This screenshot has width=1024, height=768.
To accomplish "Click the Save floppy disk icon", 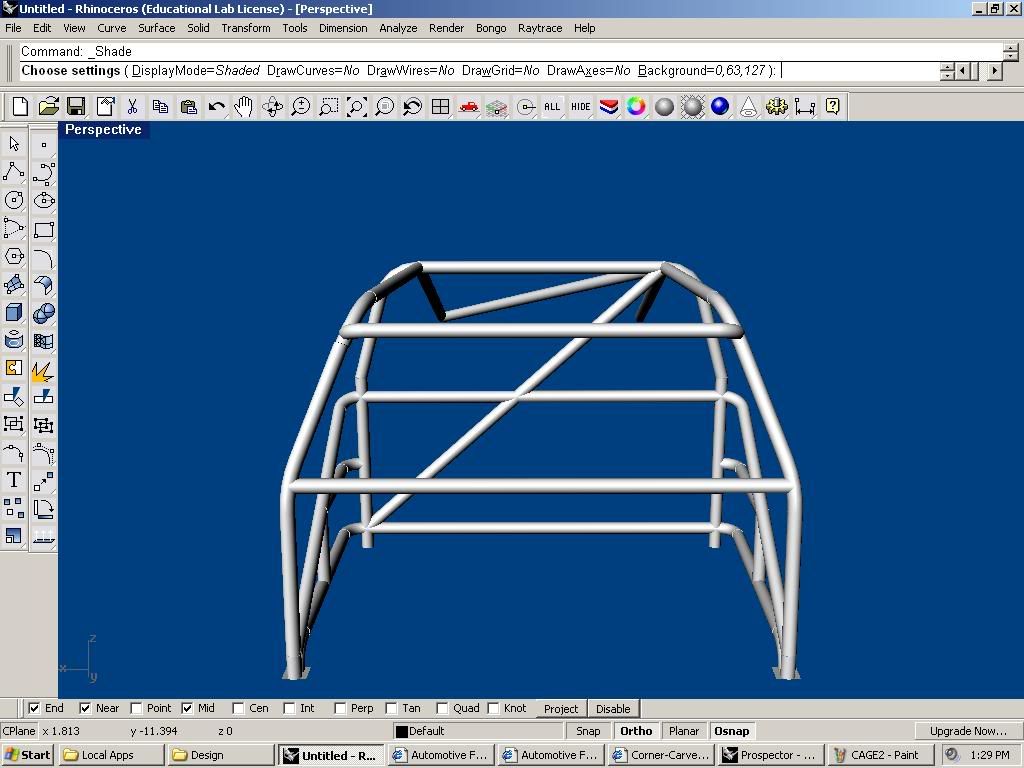I will tap(76, 107).
